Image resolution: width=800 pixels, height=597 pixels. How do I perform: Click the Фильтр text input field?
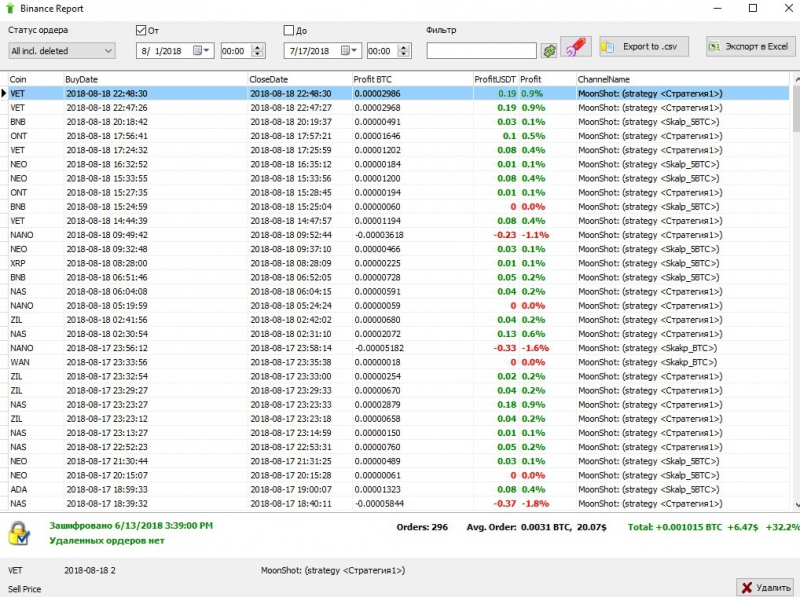point(482,51)
